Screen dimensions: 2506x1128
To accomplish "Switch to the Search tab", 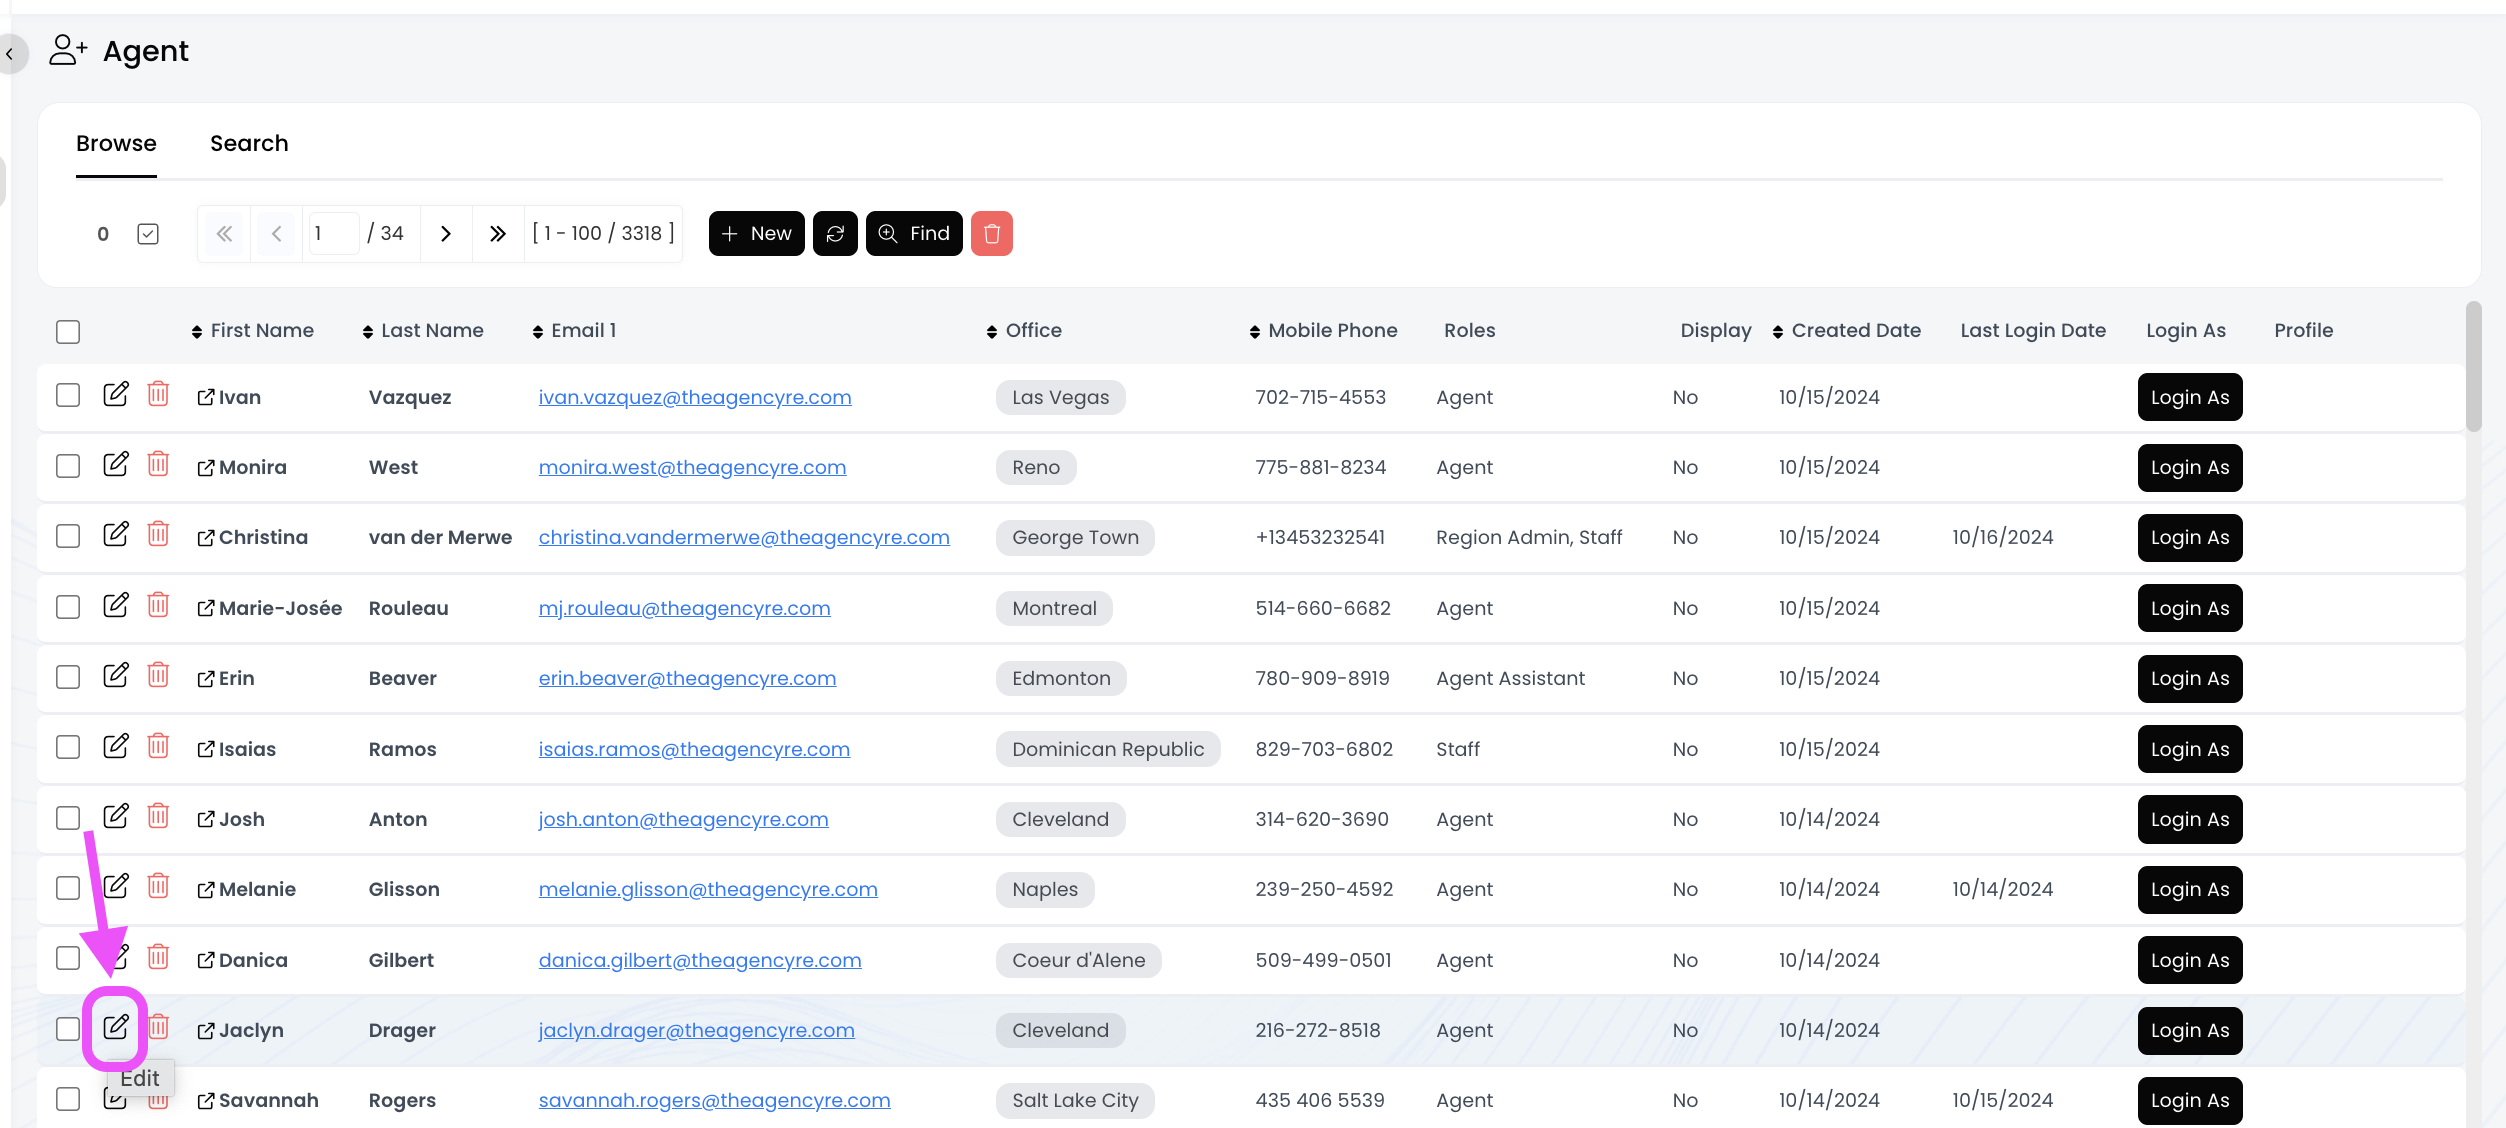I will pyautogui.click(x=249, y=143).
